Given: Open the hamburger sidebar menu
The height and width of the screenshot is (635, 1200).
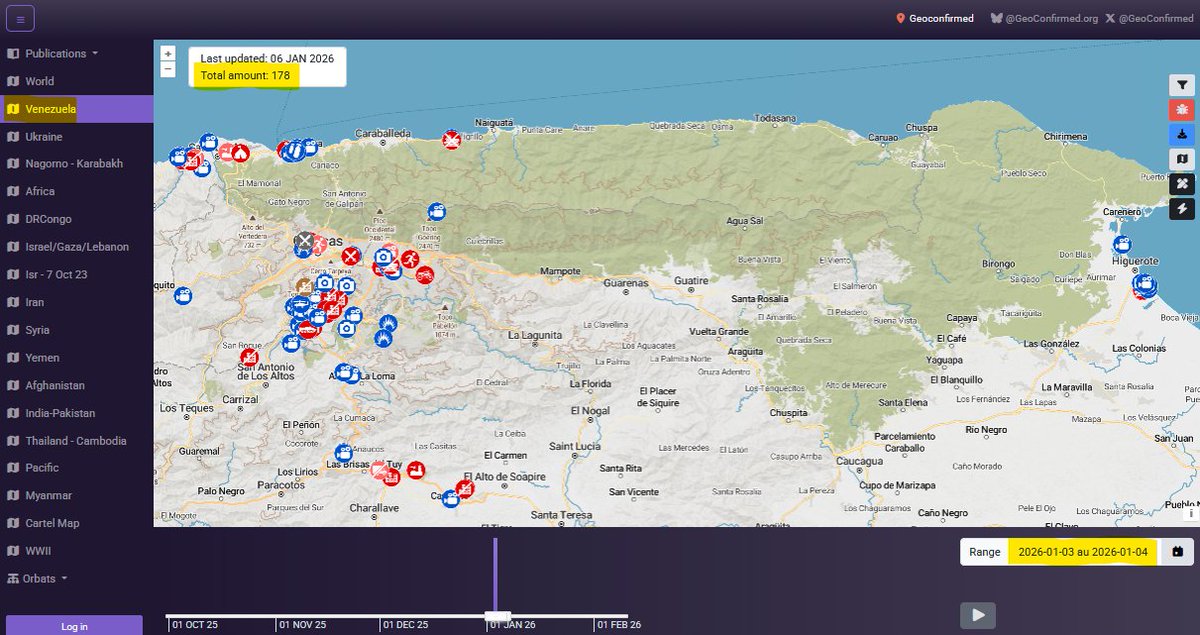Looking at the screenshot, I should [21, 18].
